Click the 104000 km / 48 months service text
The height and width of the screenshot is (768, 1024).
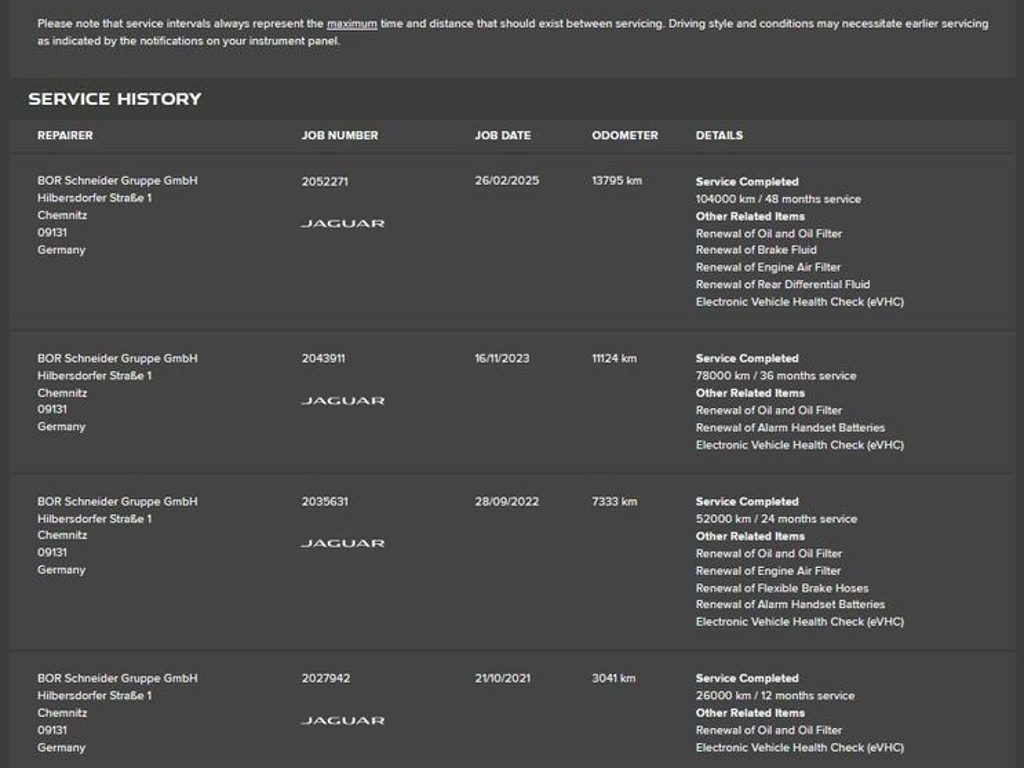778,199
